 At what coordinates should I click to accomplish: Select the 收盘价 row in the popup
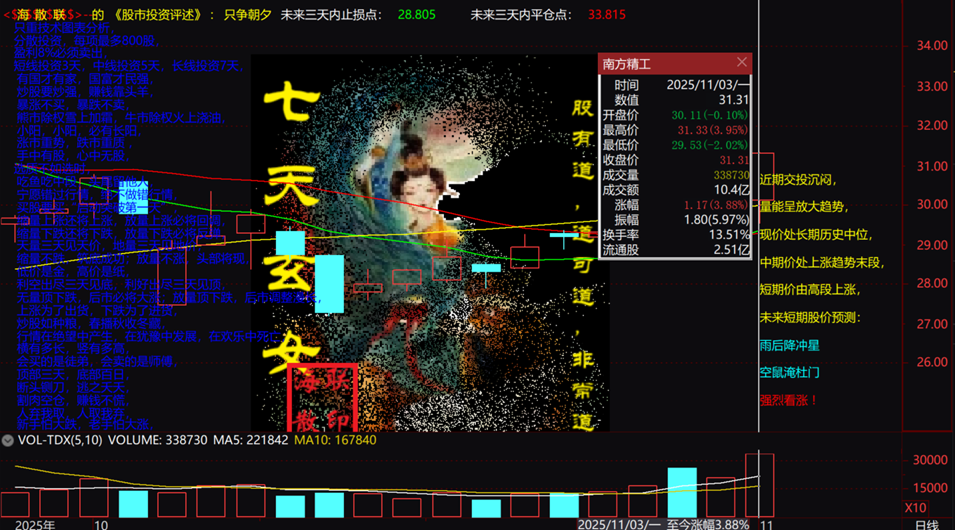pos(675,160)
